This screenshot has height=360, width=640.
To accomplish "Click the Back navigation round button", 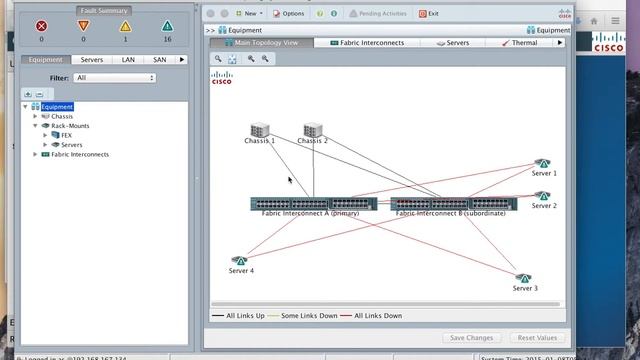I will pyautogui.click(x=211, y=13).
